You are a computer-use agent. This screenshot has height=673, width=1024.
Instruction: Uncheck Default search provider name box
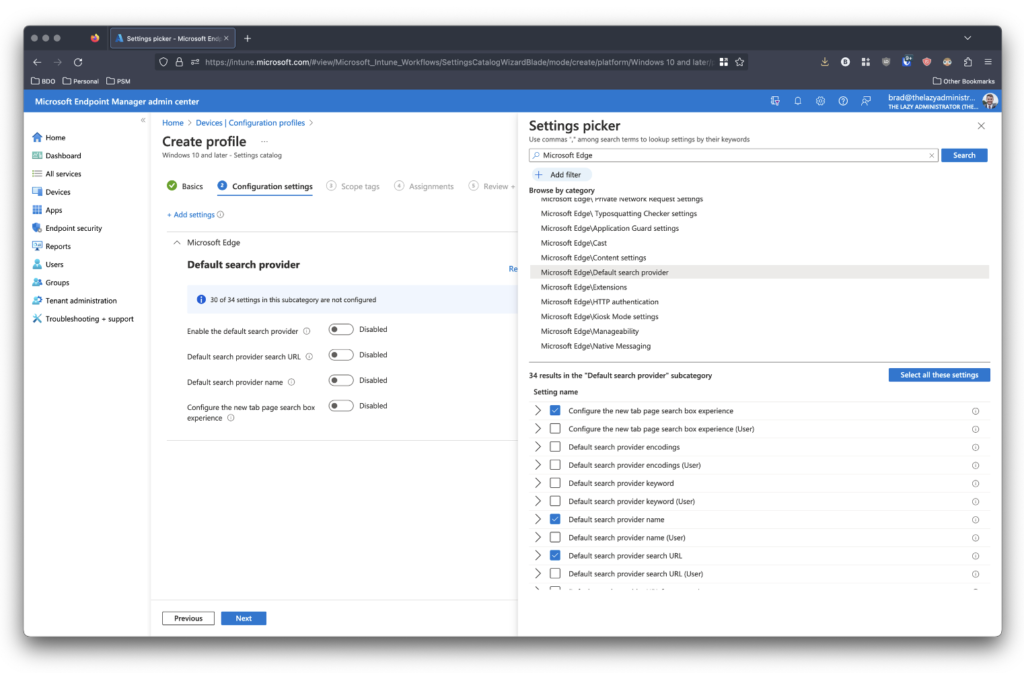click(x=555, y=520)
